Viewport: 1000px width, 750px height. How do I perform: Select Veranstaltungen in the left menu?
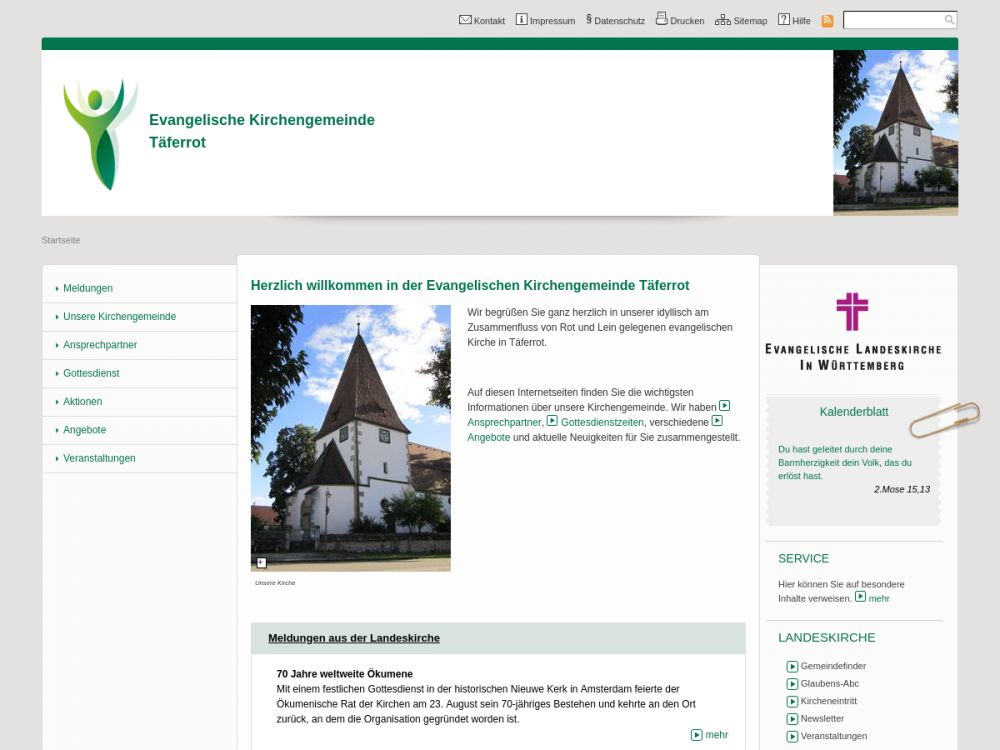(x=99, y=458)
